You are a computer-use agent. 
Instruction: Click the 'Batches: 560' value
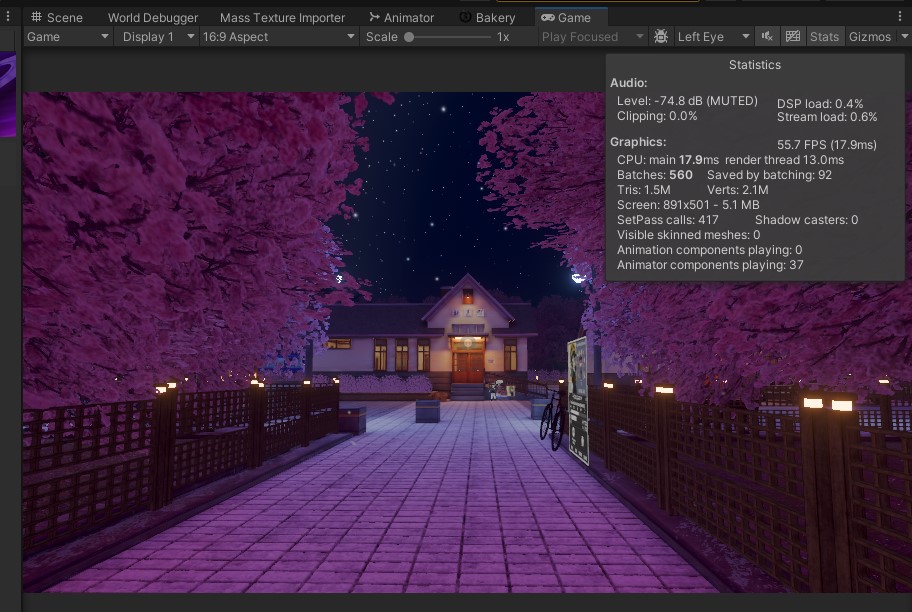click(654, 175)
